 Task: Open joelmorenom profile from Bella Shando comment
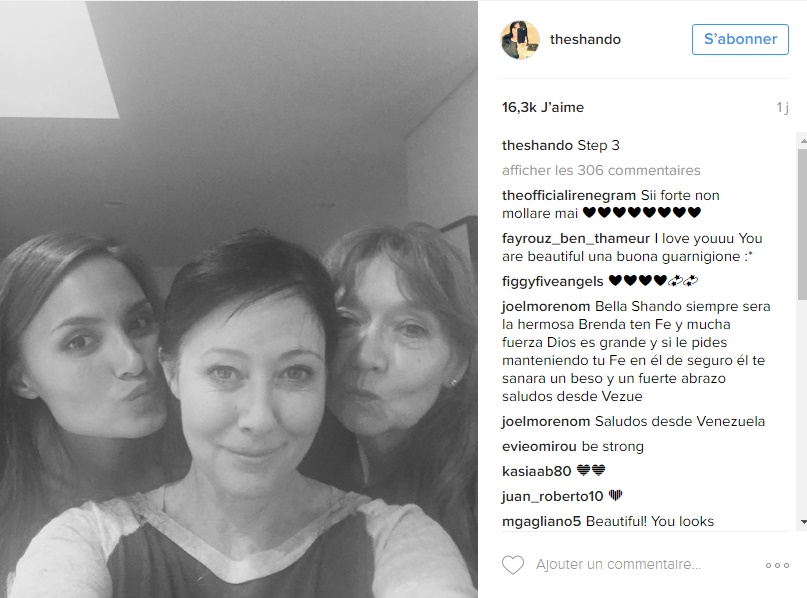coord(546,306)
